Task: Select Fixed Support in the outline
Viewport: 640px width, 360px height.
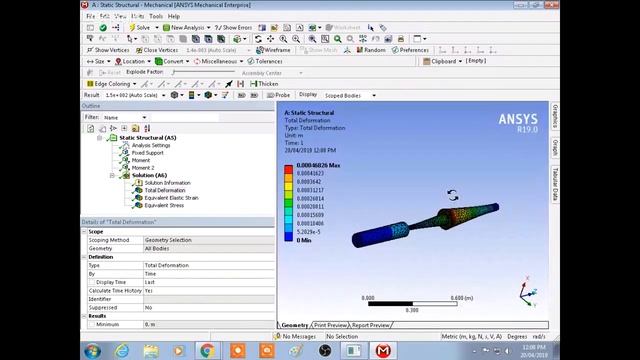Action: (147, 153)
